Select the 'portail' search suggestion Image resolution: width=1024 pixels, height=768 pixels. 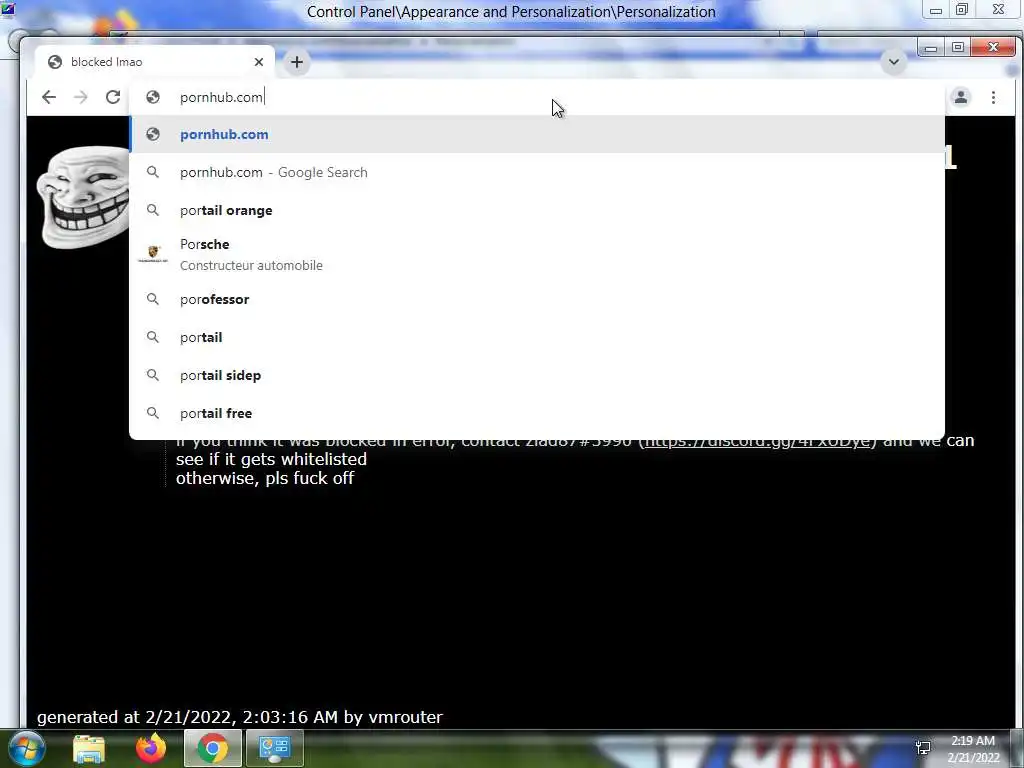coord(537,337)
